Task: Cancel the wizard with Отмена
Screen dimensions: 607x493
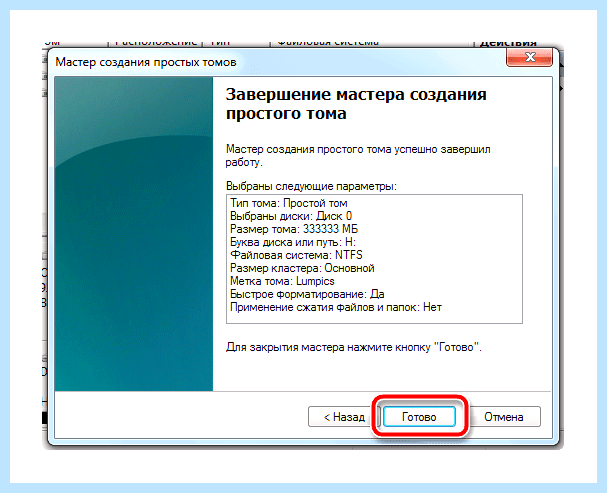Action: pos(504,417)
